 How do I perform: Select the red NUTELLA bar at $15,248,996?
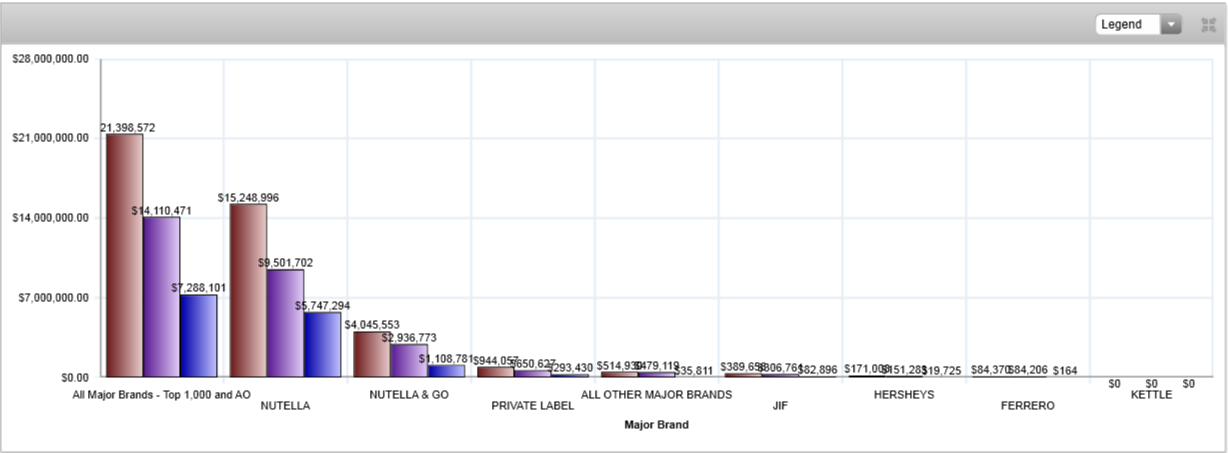(248, 290)
